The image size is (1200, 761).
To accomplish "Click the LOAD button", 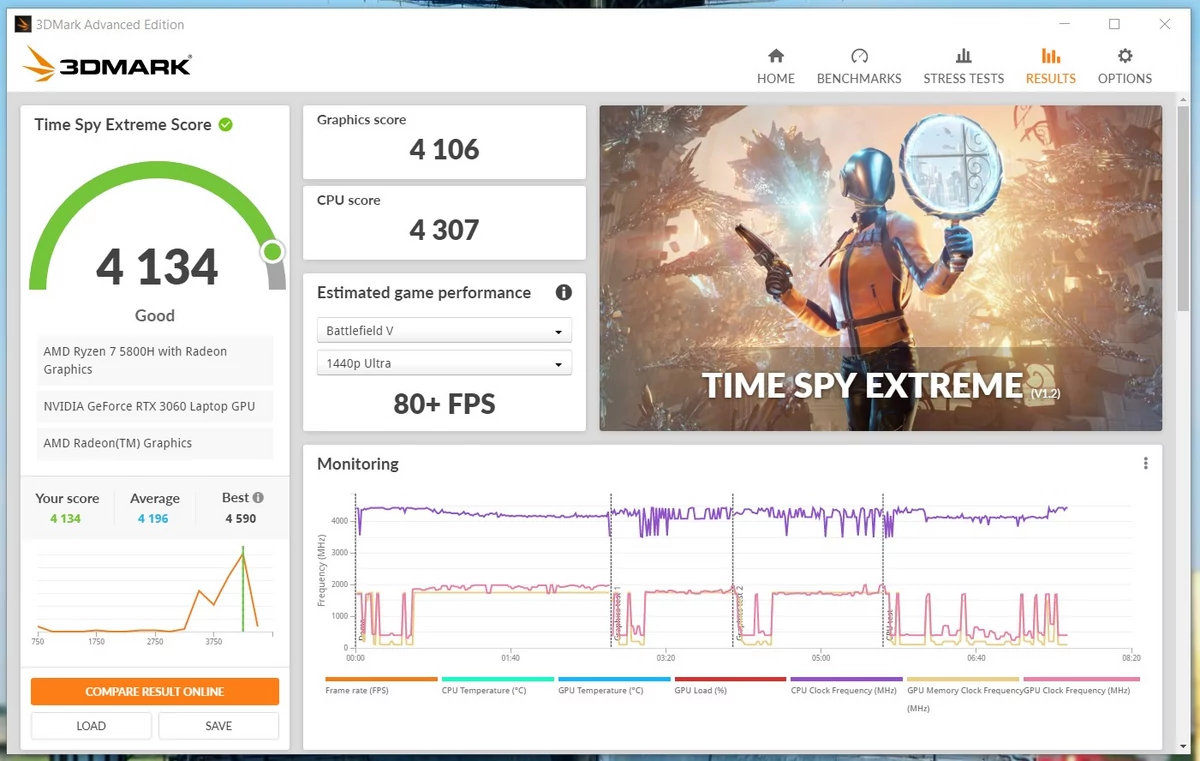I will click(x=91, y=726).
